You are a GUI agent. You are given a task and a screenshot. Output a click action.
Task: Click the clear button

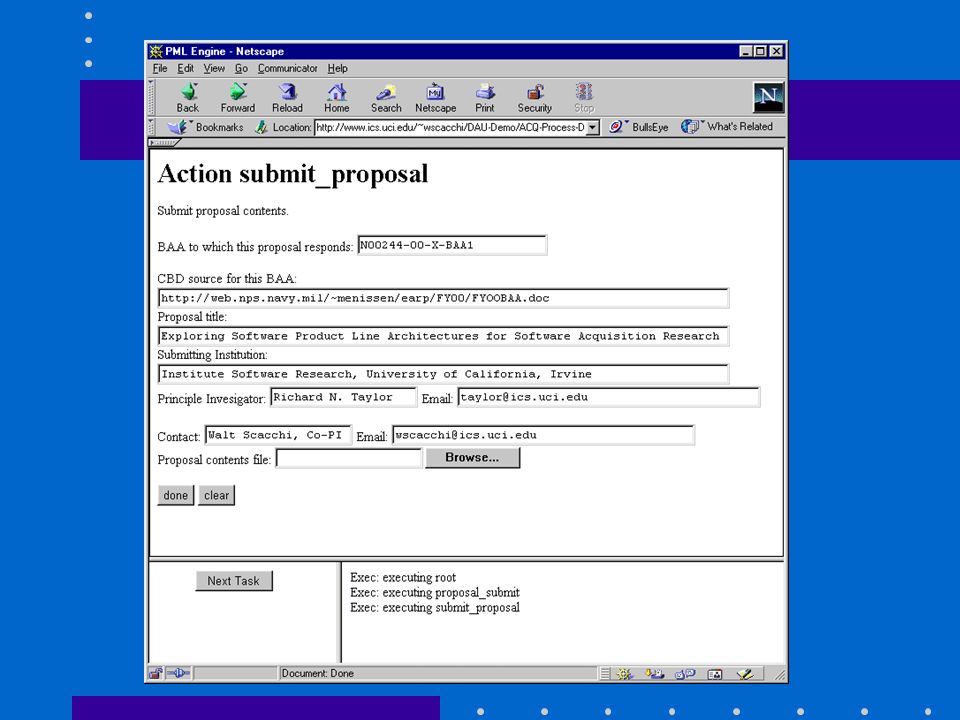tap(216, 495)
